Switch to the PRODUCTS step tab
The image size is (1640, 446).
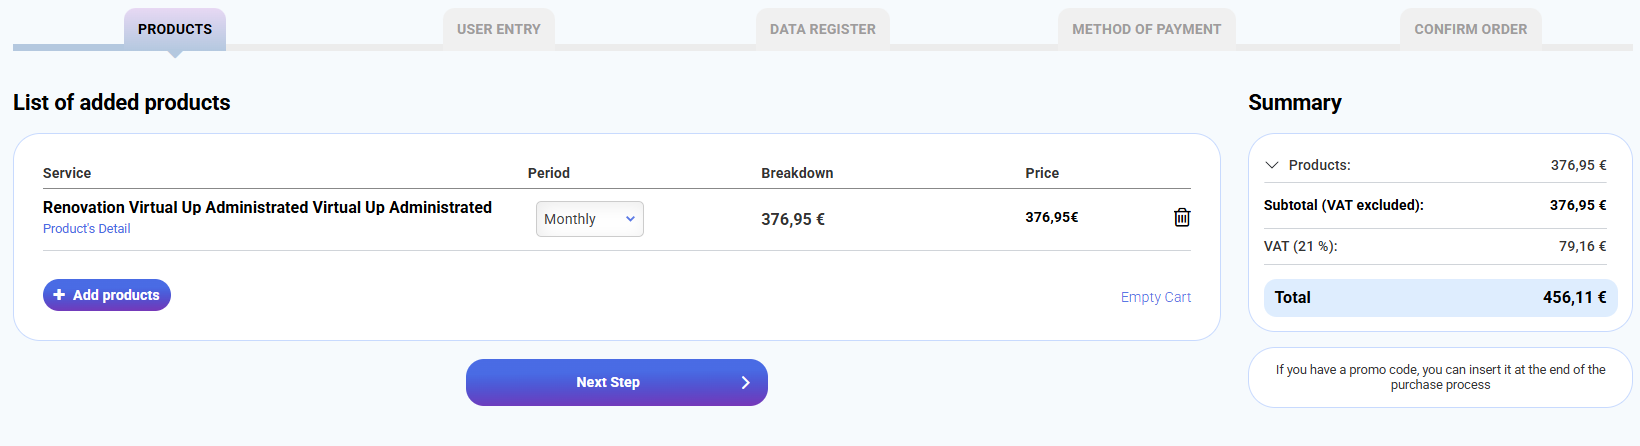[175, 29]
